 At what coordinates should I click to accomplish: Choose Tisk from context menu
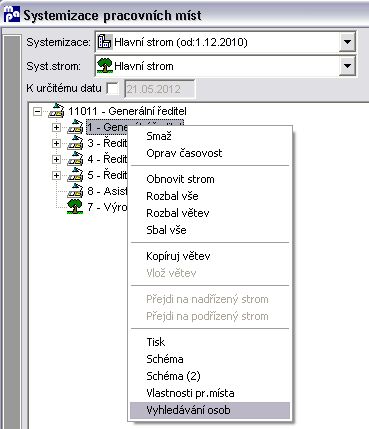(210, 342)
